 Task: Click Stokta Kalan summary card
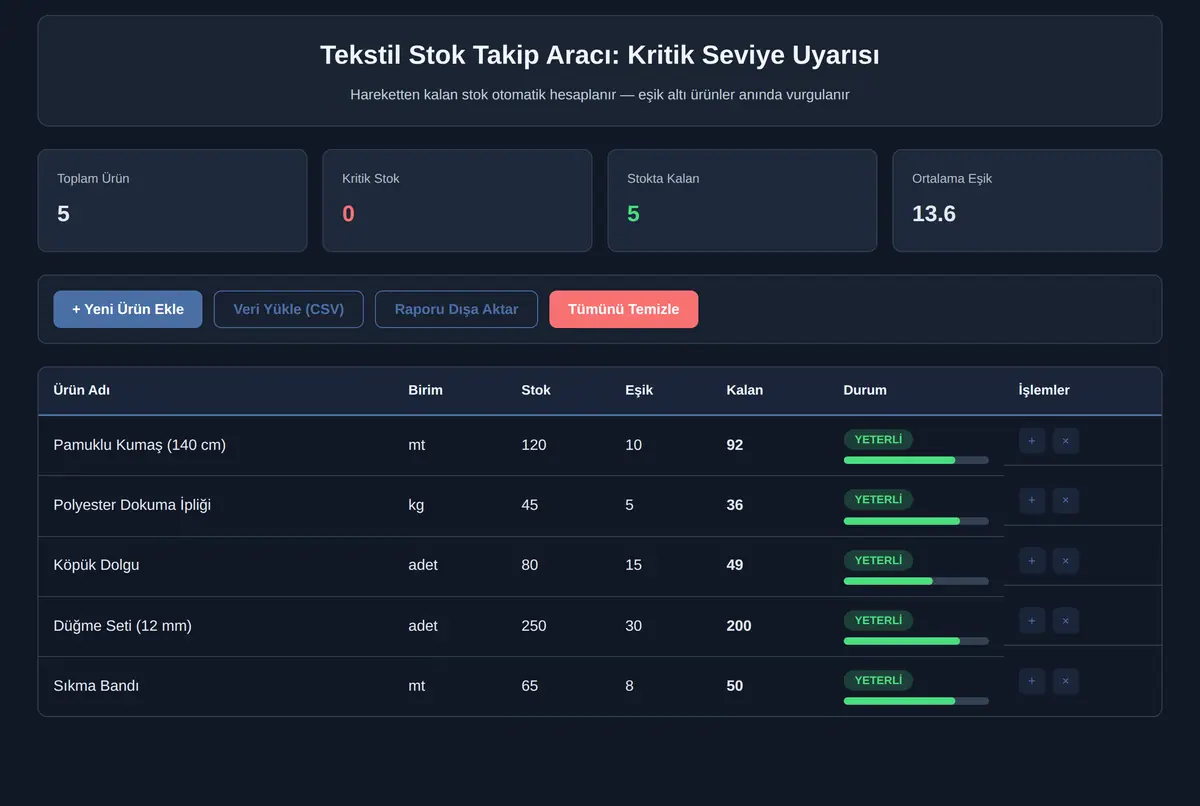(x=742, y=201)
